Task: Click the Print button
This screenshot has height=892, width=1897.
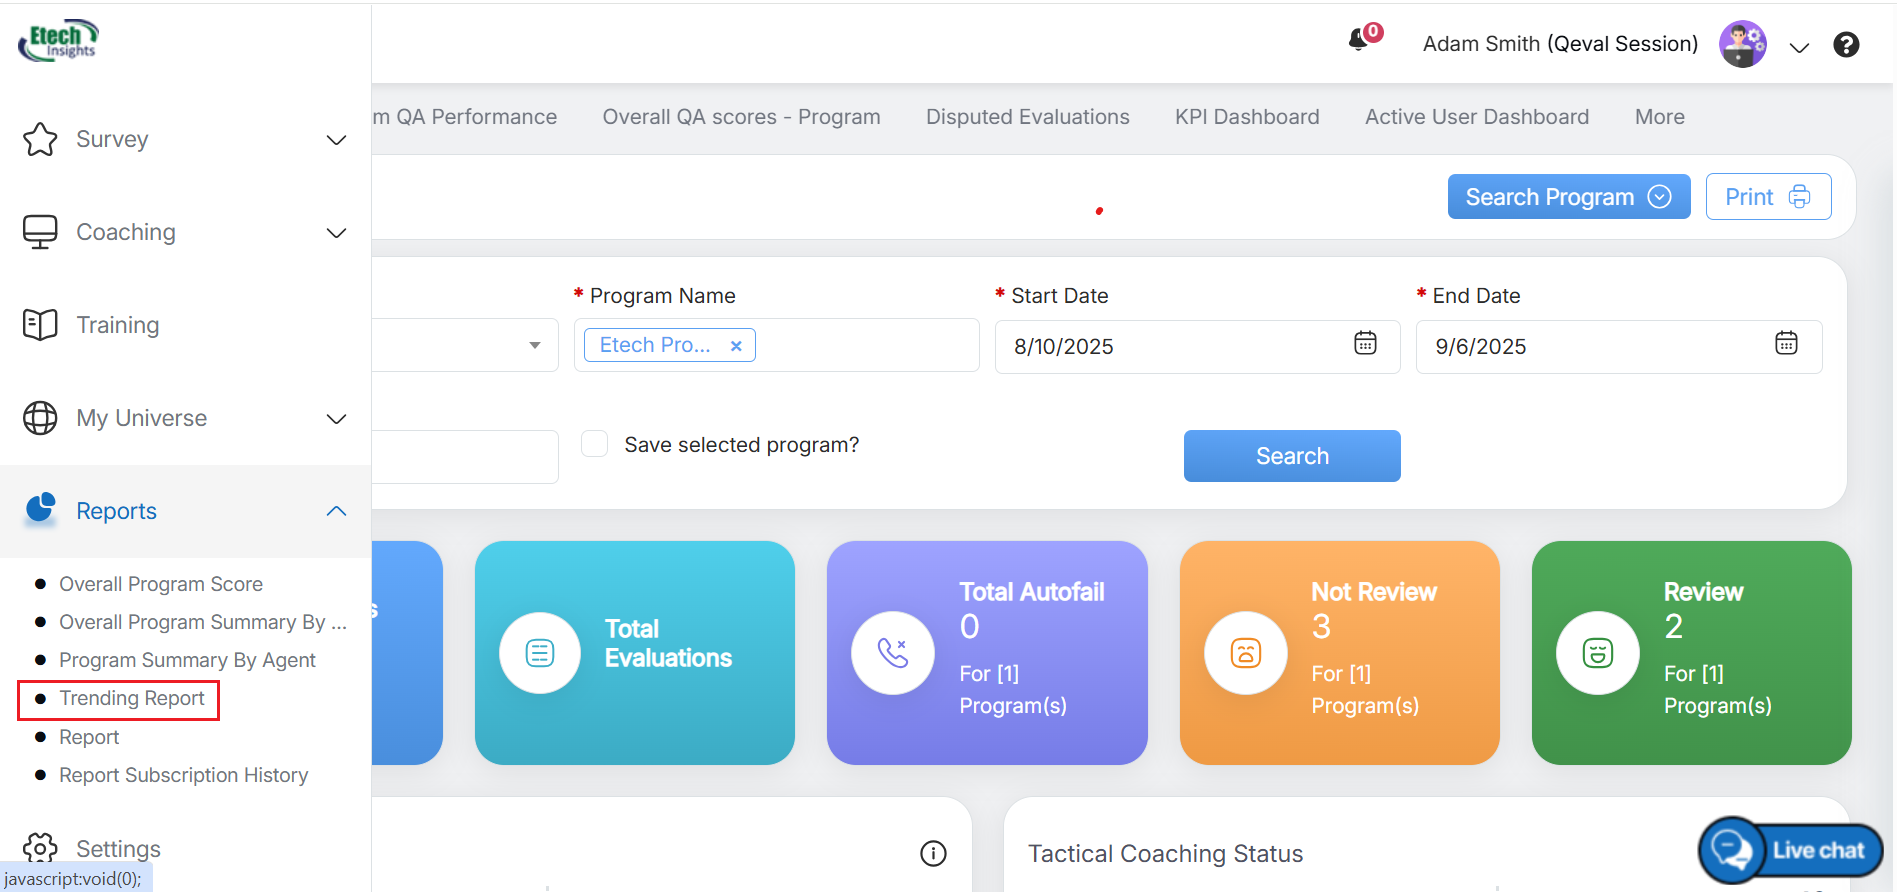Action: pos(1767,197)
